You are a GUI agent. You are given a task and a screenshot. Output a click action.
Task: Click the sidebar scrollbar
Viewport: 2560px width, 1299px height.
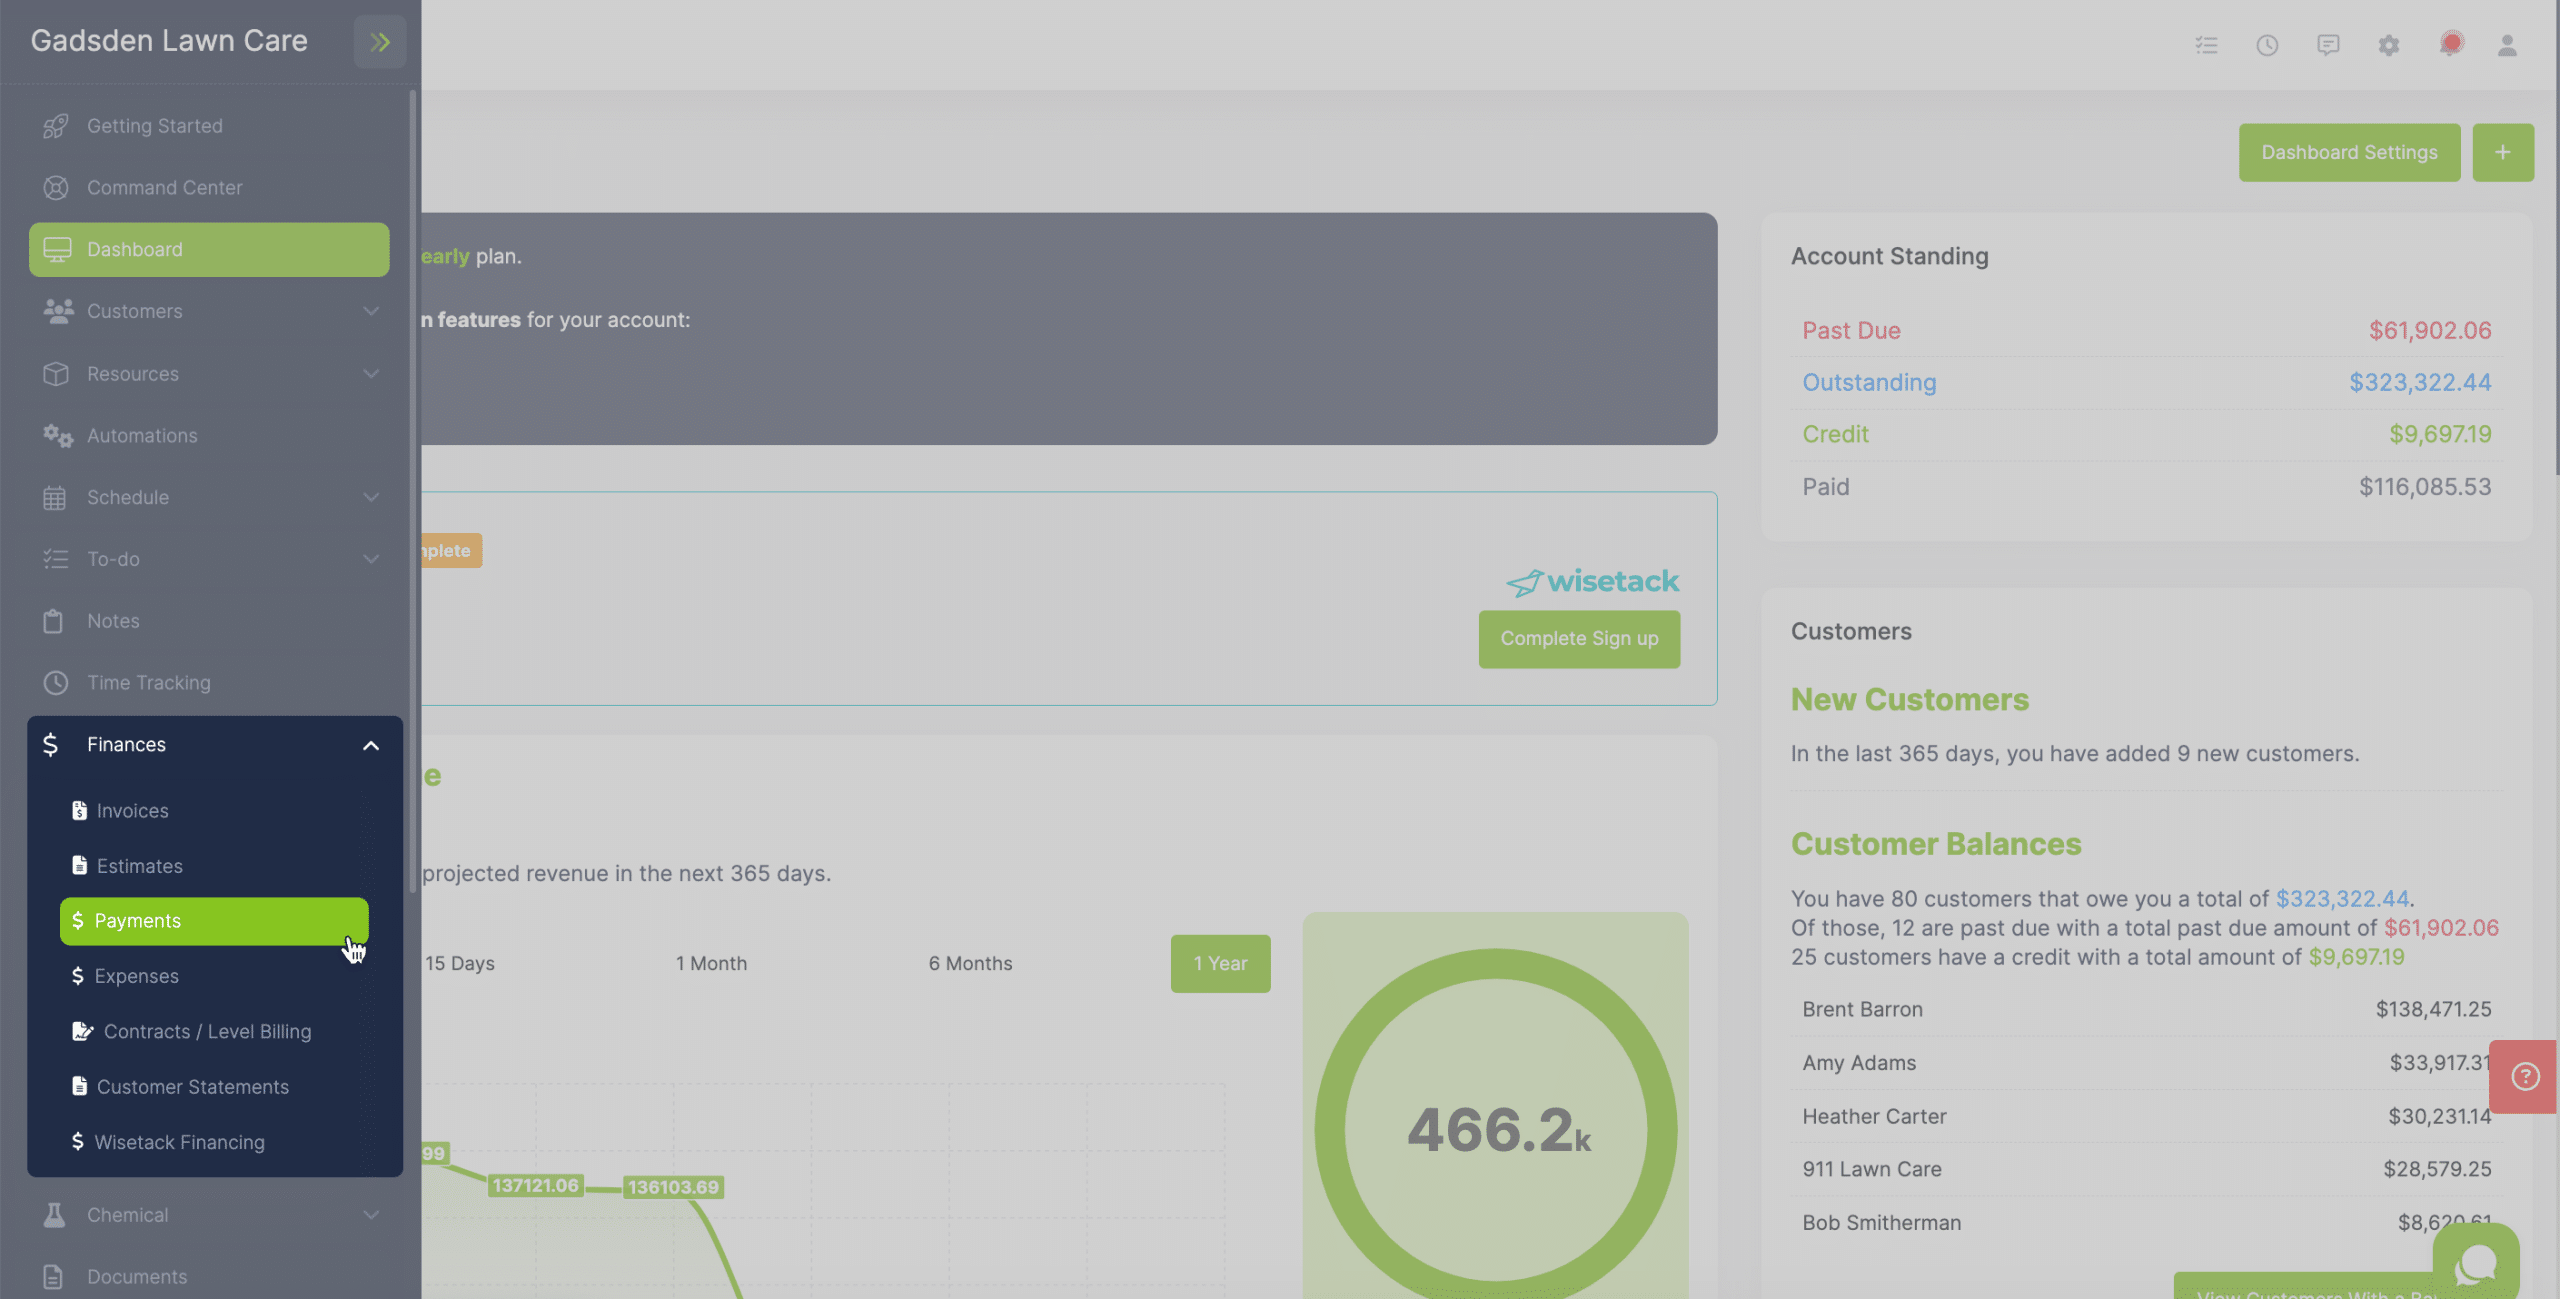click(x=412, y=490)
